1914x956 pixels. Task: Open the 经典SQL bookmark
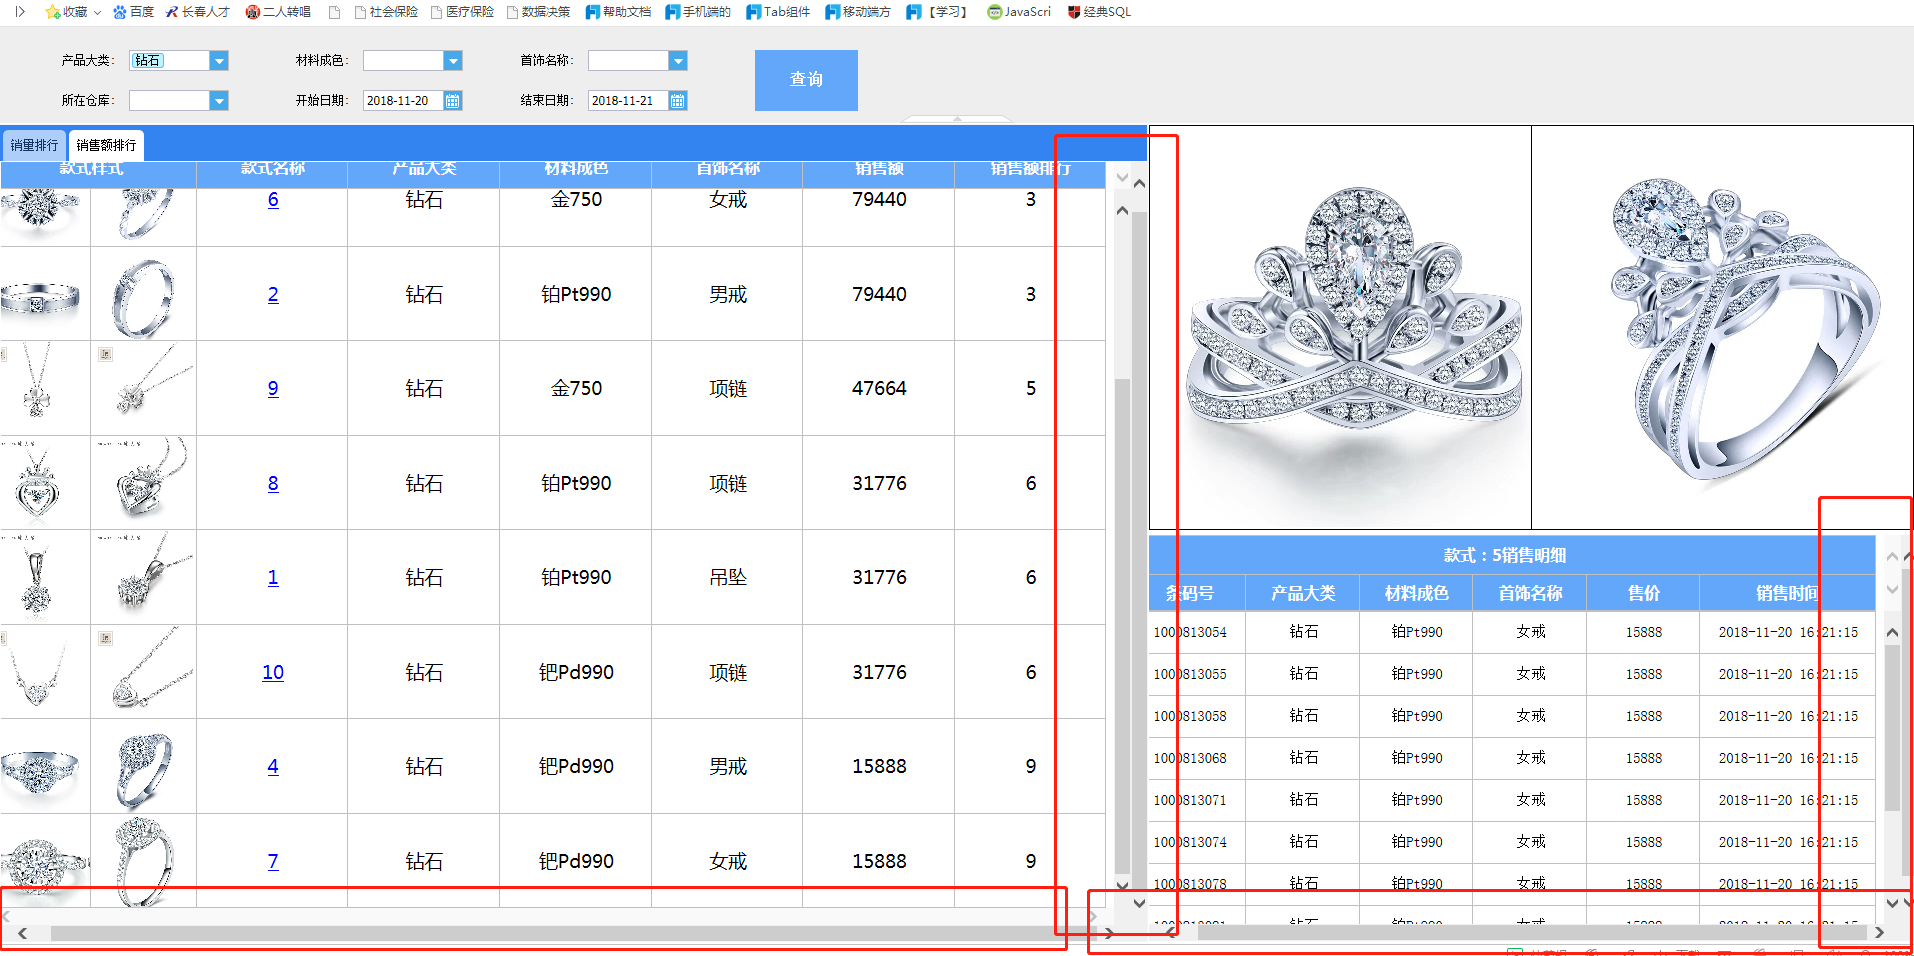1099,12
